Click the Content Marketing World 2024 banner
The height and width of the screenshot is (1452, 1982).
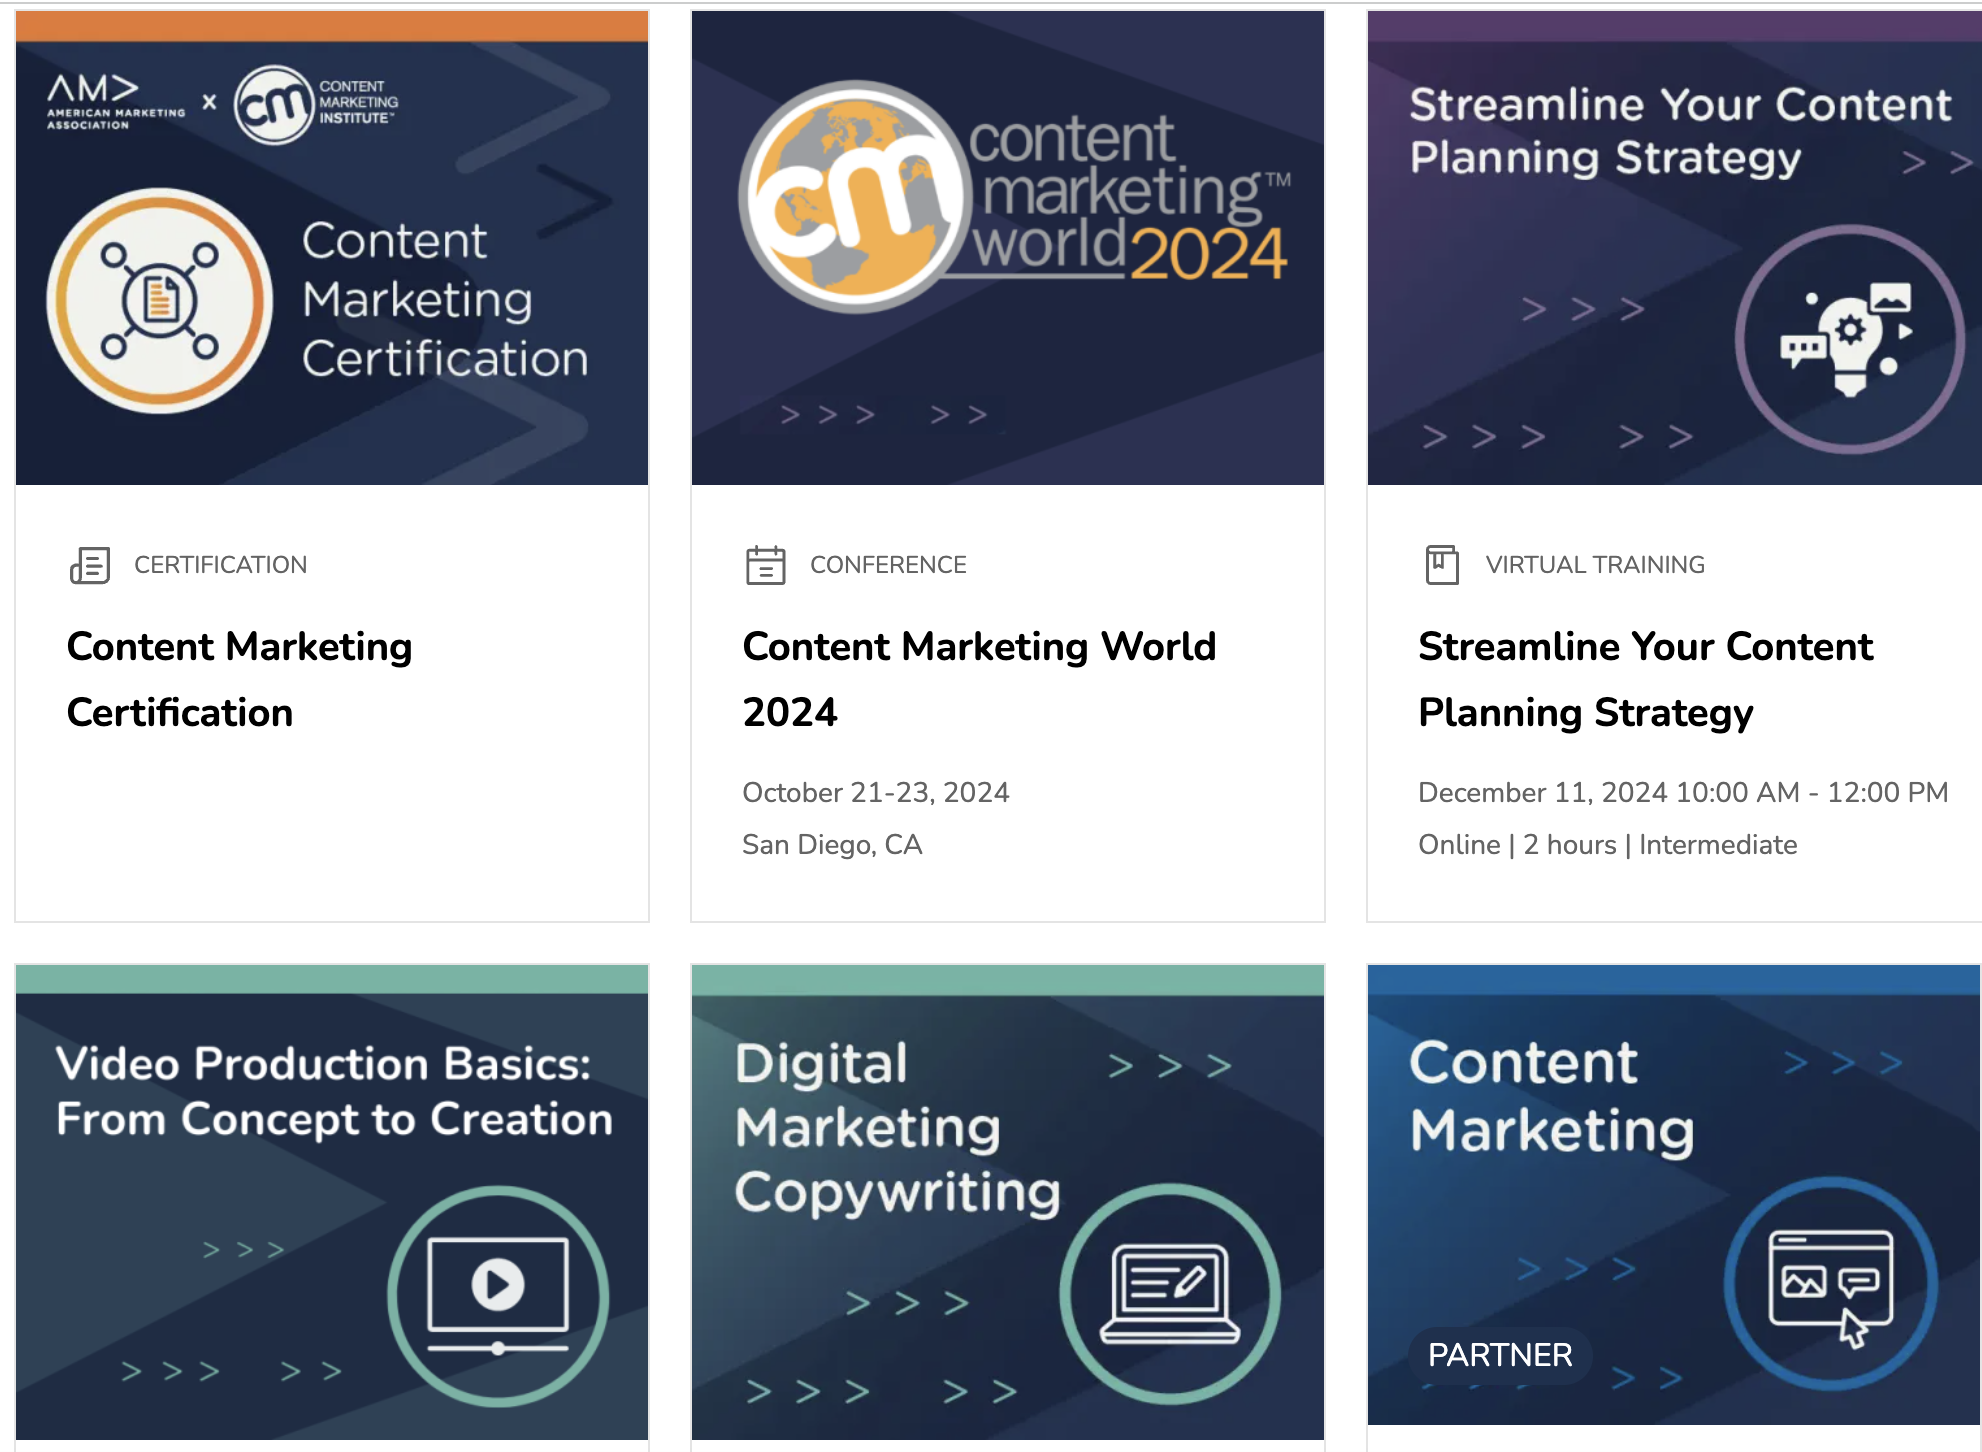coord(1007,247)
